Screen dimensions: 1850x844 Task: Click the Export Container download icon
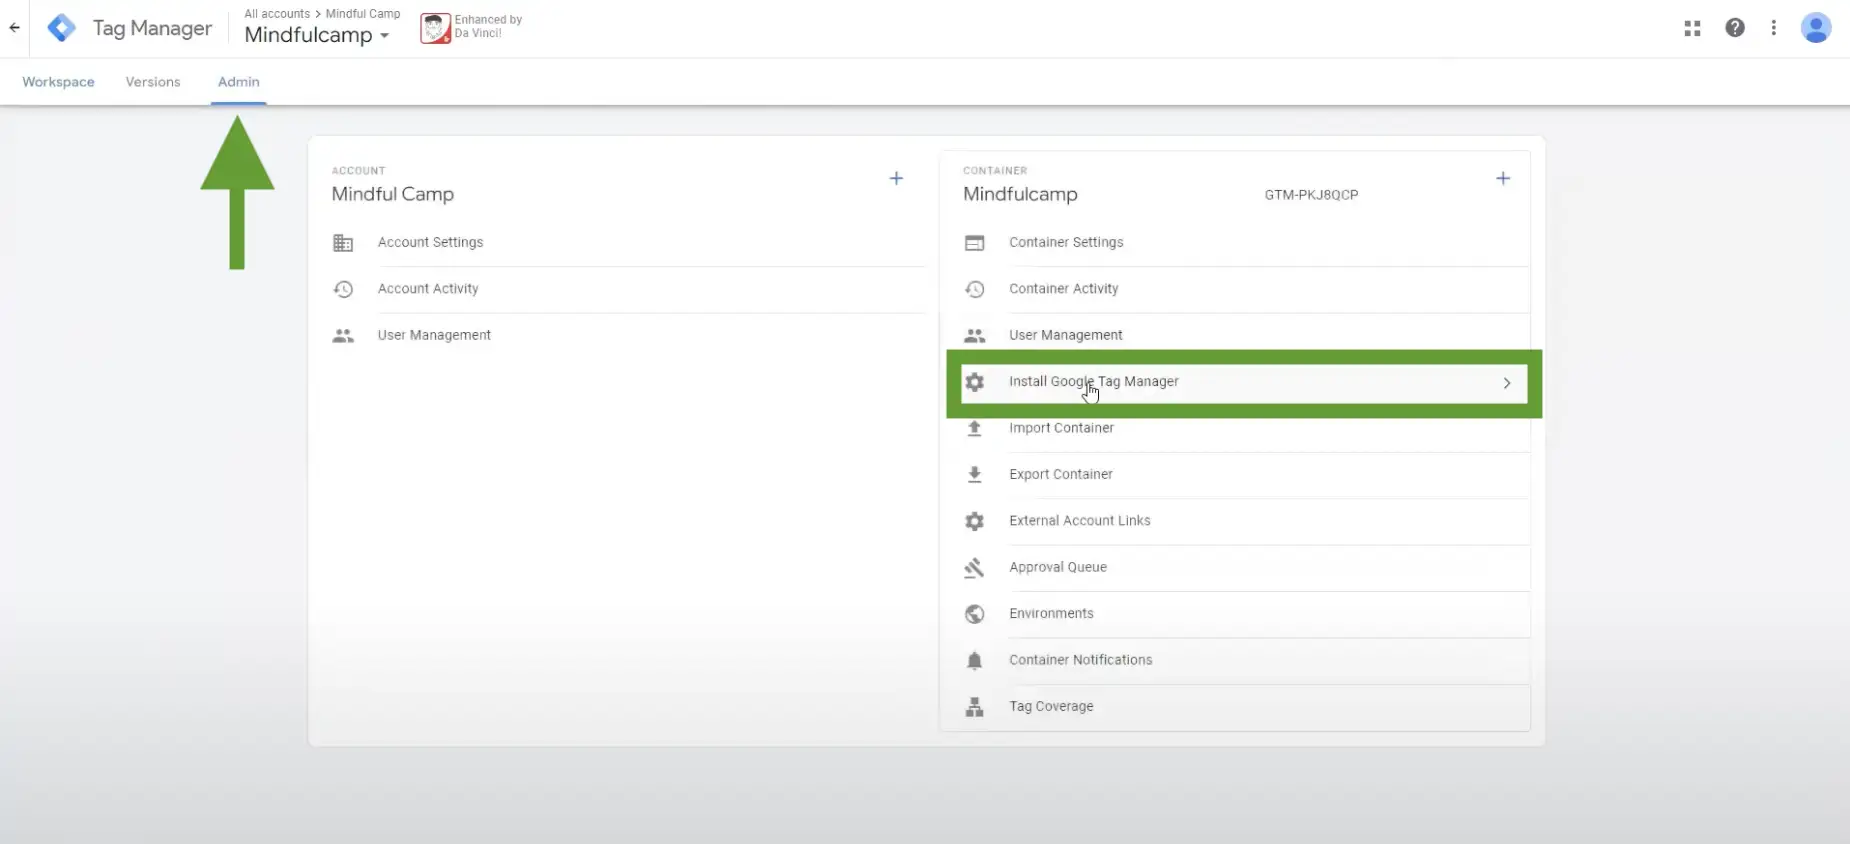[975, 475]
